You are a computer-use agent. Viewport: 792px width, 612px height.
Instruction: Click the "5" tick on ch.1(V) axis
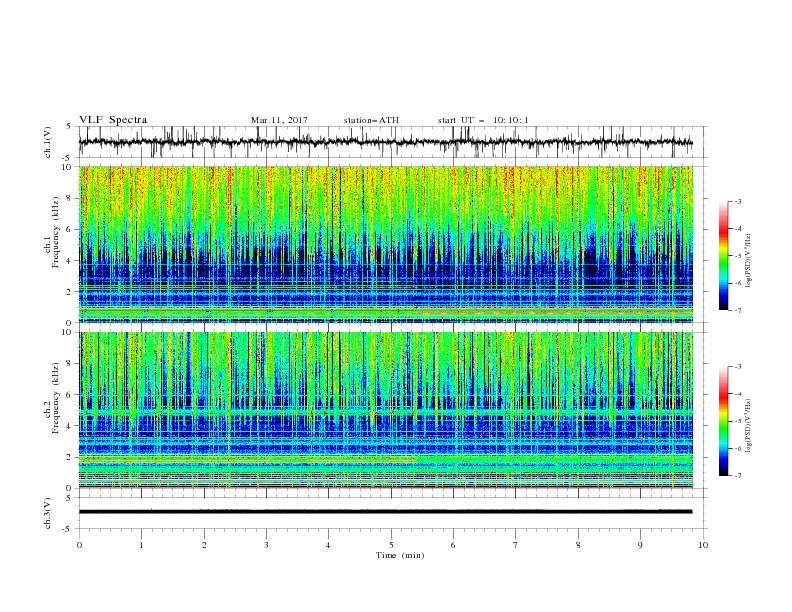coord(70,127)
